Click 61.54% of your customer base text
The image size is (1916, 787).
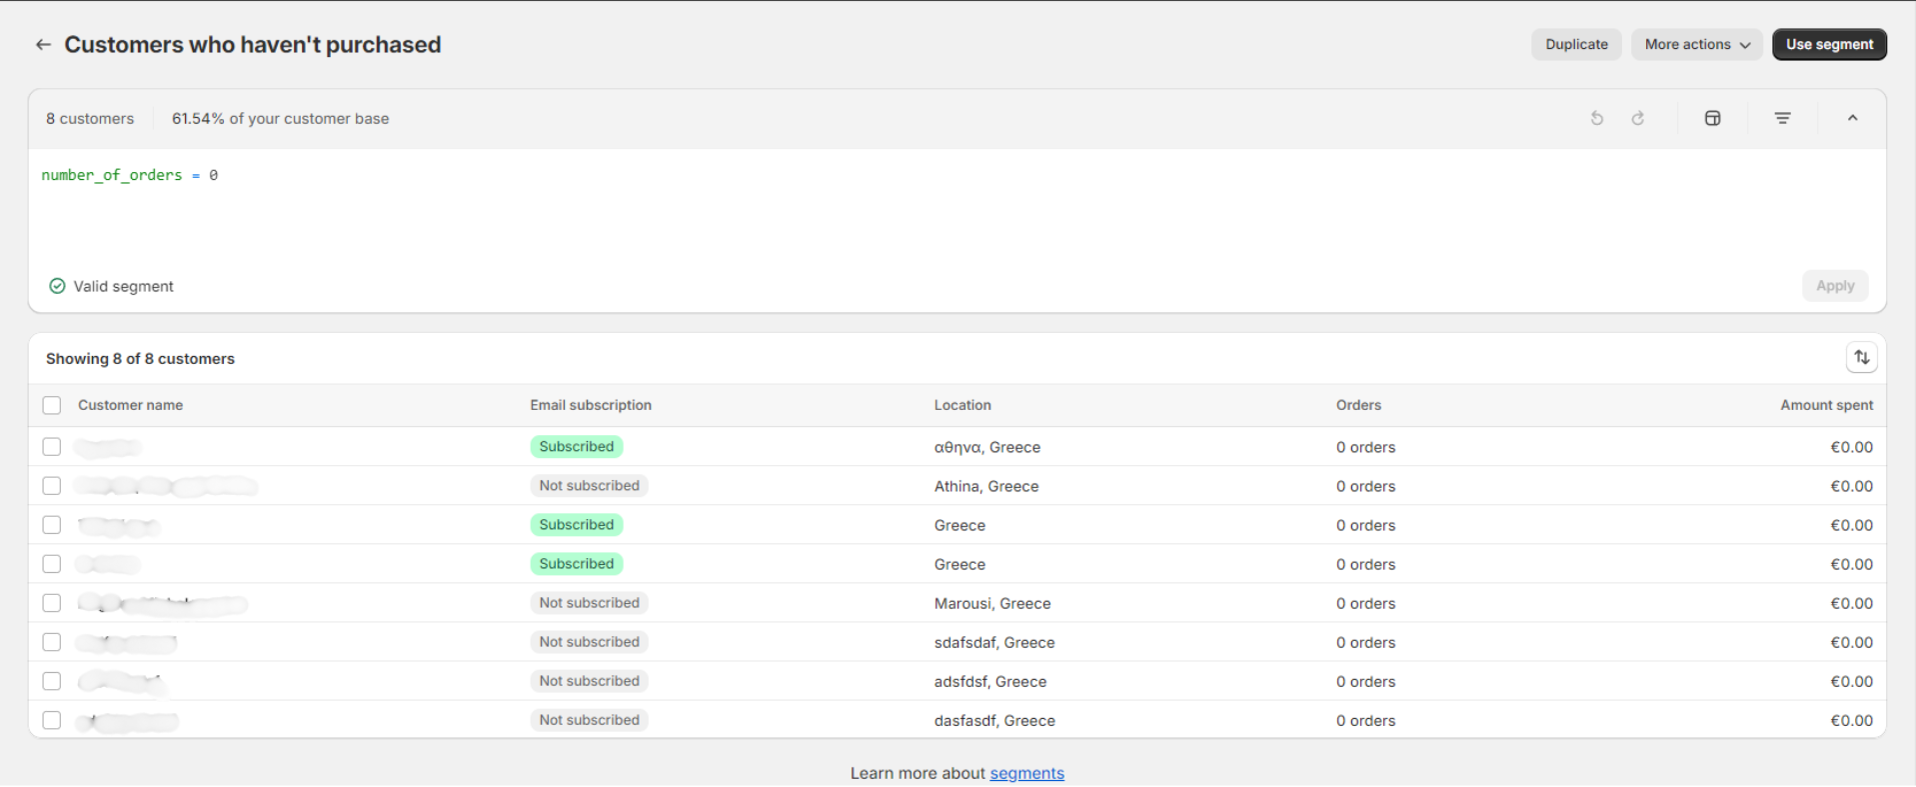point(280,118)
